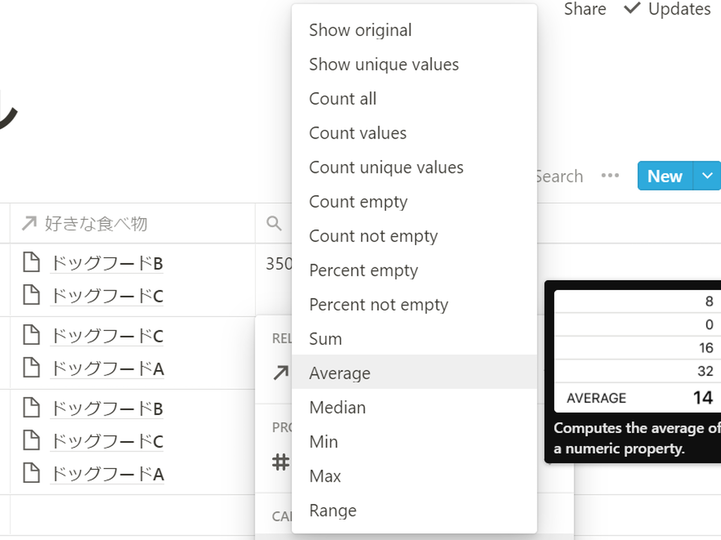Open Updates panel
This screenshot has height=540, width=721.
pyautogui.click(x=668, y=9)
